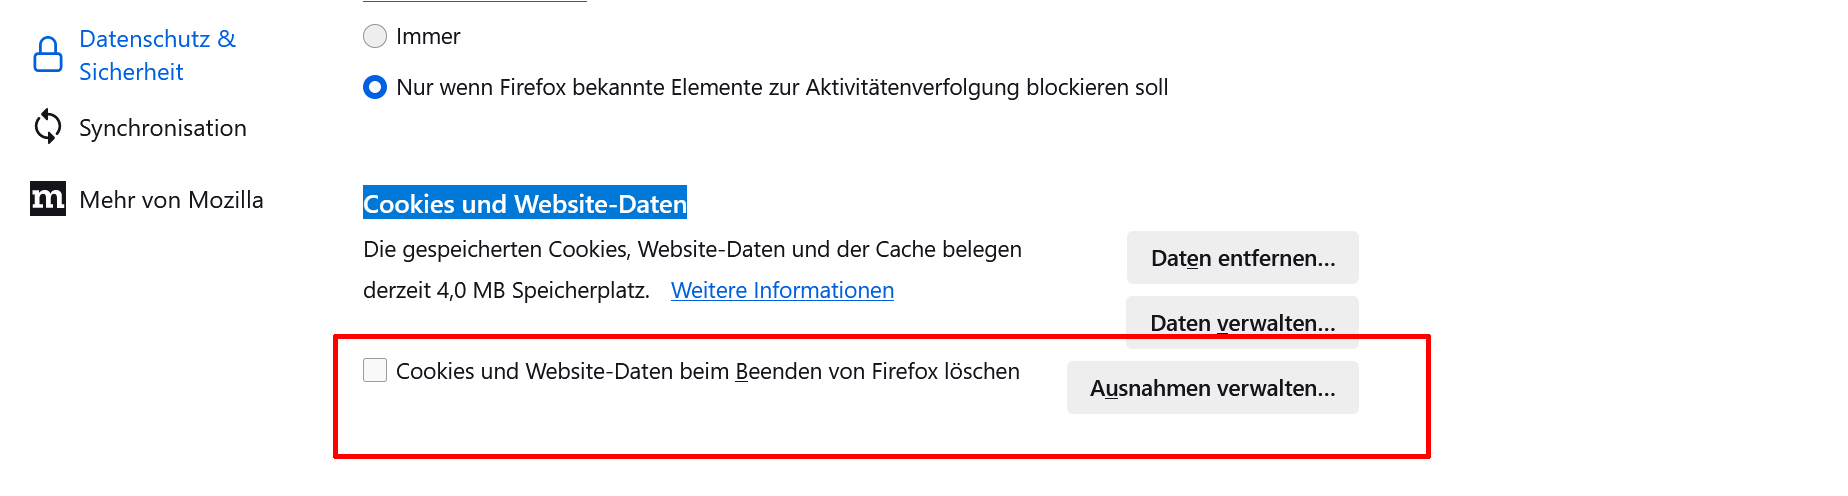Open the "Daten verwalten..." dialog button
Viewport: 1848px width, 496px height.
pos(1242,321)
